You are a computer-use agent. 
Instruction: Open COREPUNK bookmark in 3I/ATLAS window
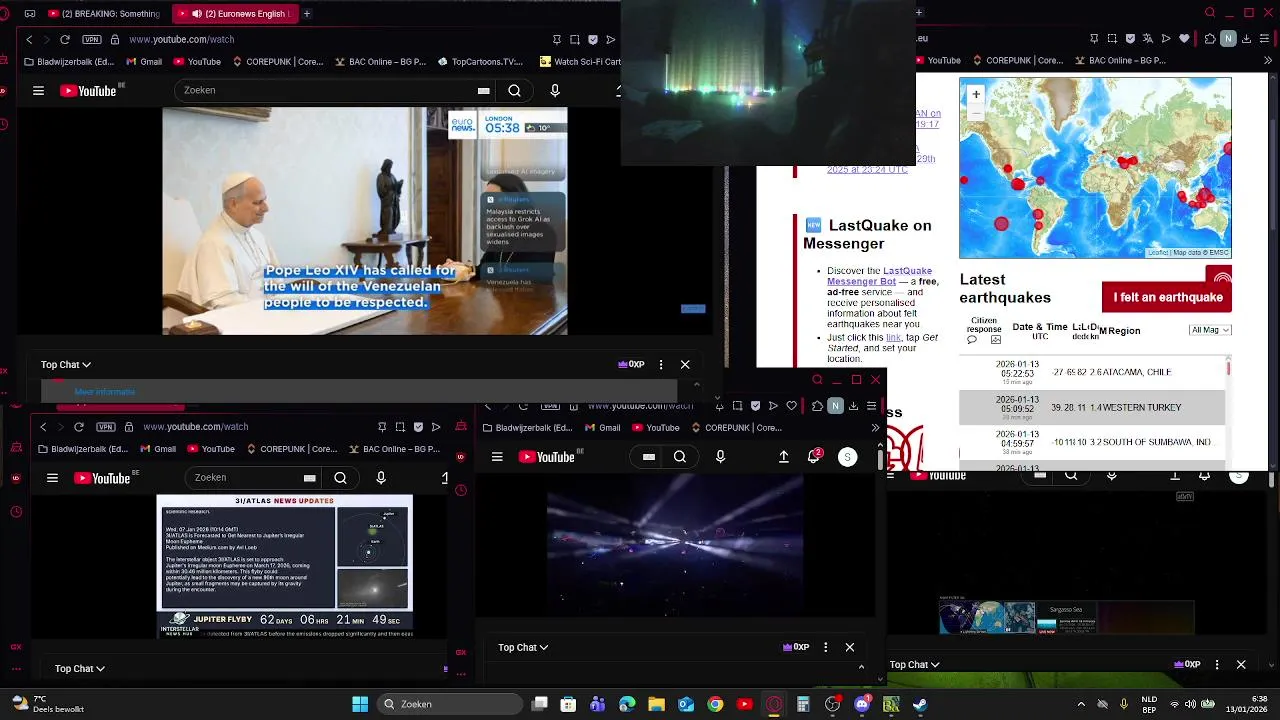(291, 449)
